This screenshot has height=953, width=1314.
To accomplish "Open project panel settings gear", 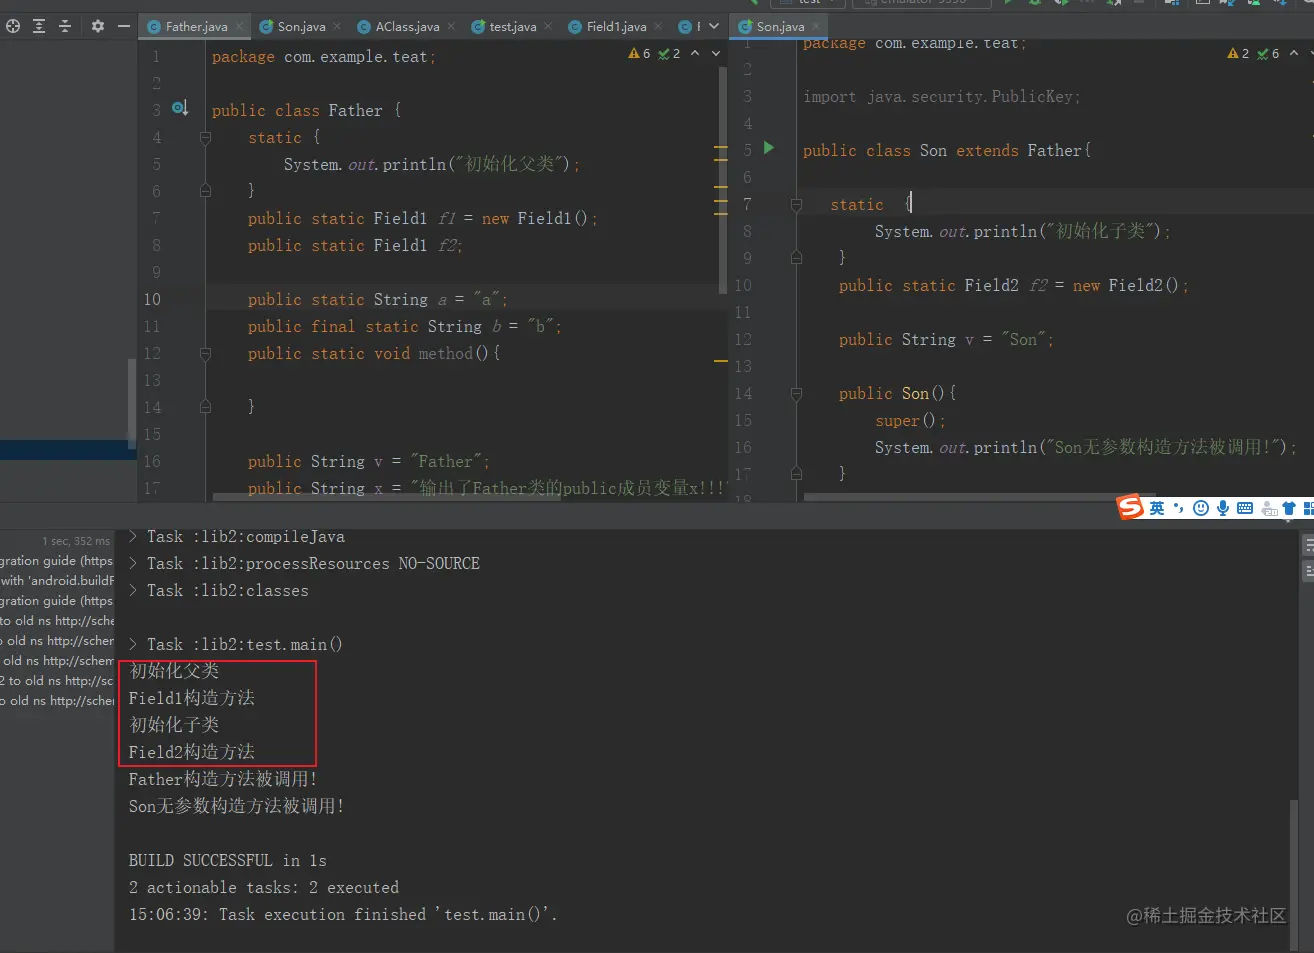I will tap(97, 26).
